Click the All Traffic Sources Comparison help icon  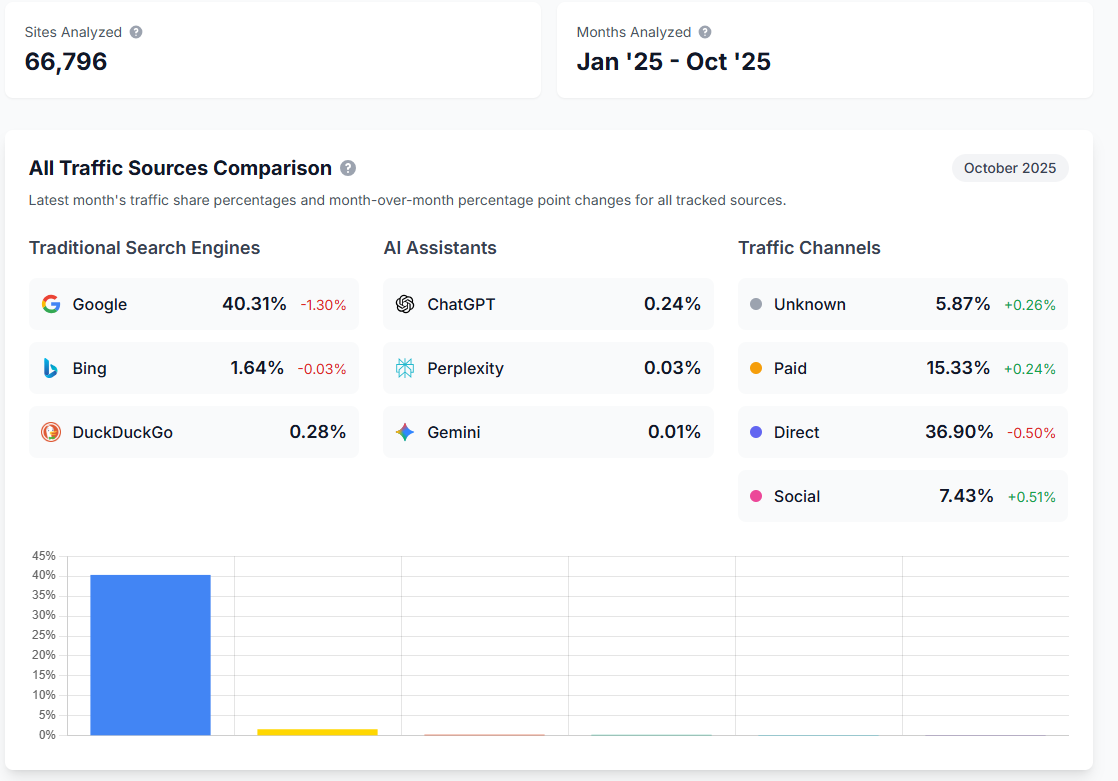tap(349, 168)
